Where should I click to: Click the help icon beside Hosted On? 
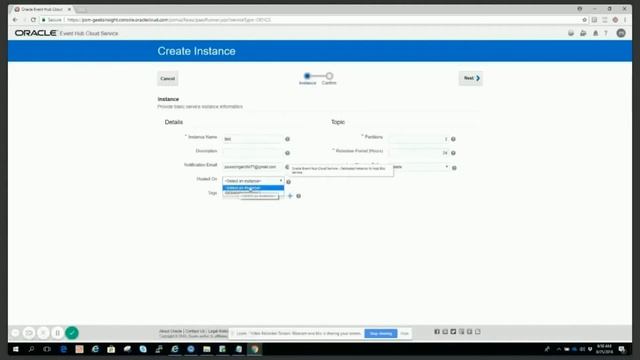point(289,182)
